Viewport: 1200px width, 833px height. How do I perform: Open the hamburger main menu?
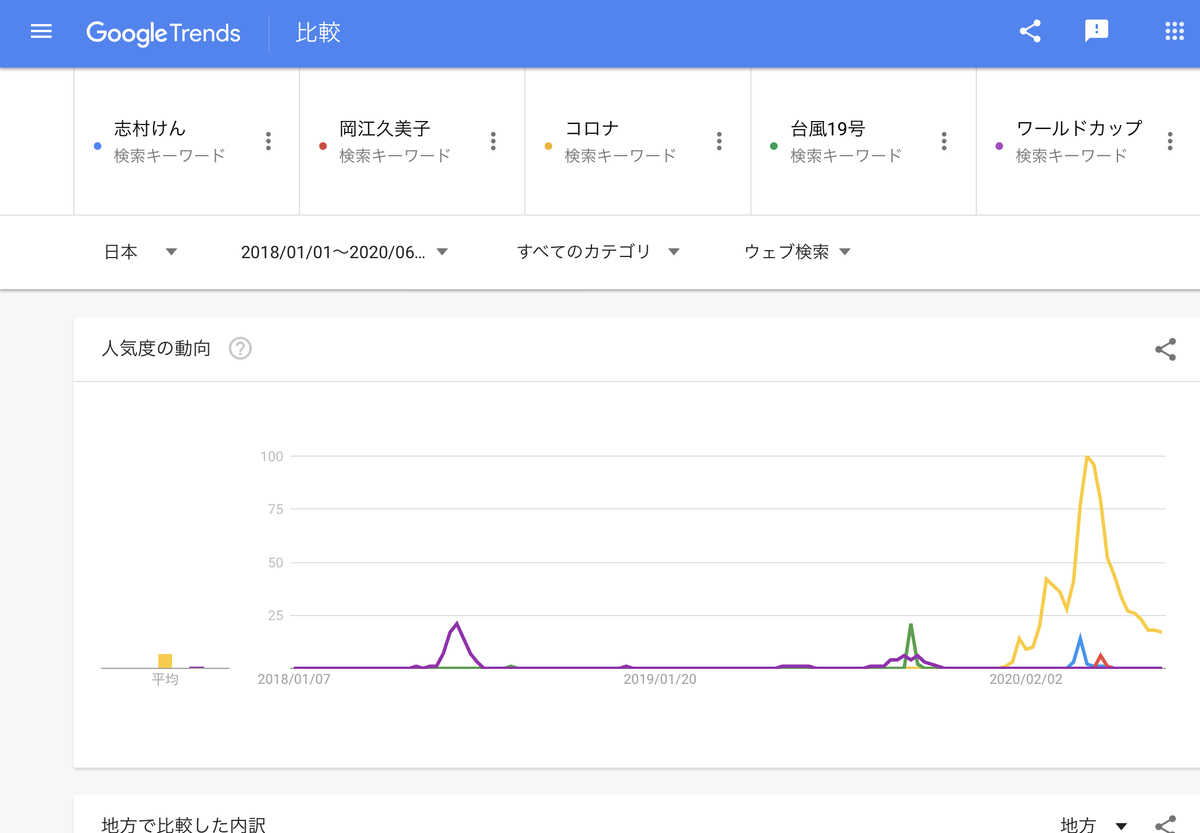pos(41,32)
